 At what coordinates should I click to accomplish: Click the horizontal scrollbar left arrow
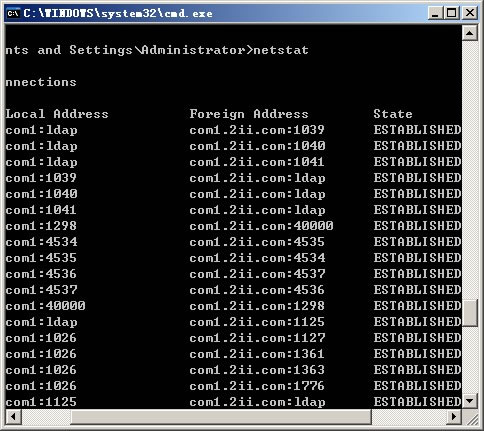click(14, 417)
